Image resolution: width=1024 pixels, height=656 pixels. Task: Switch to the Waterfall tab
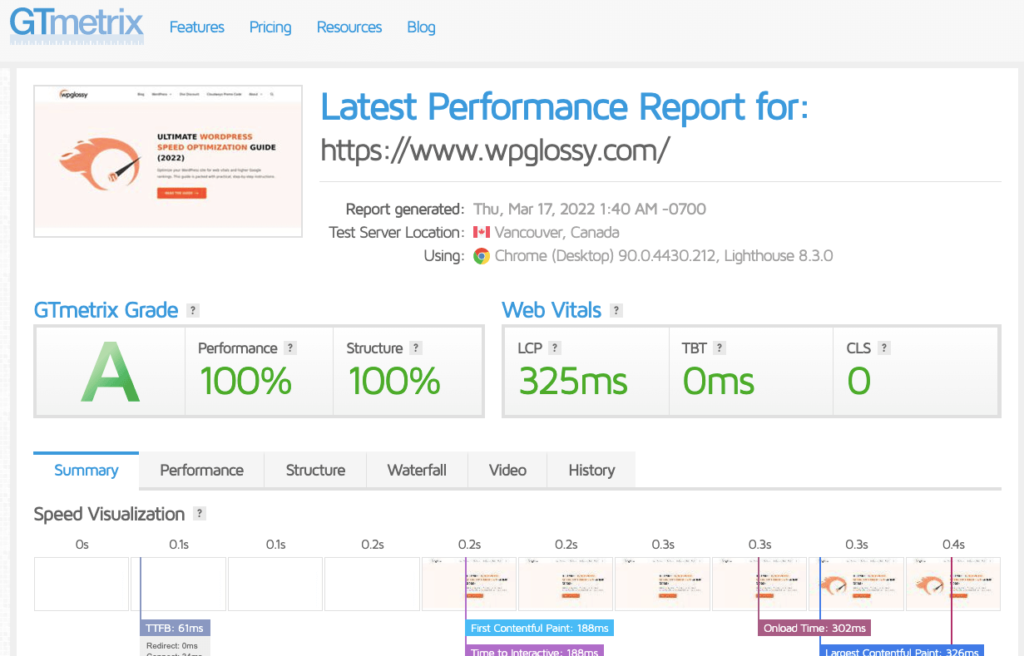point(417,470)
